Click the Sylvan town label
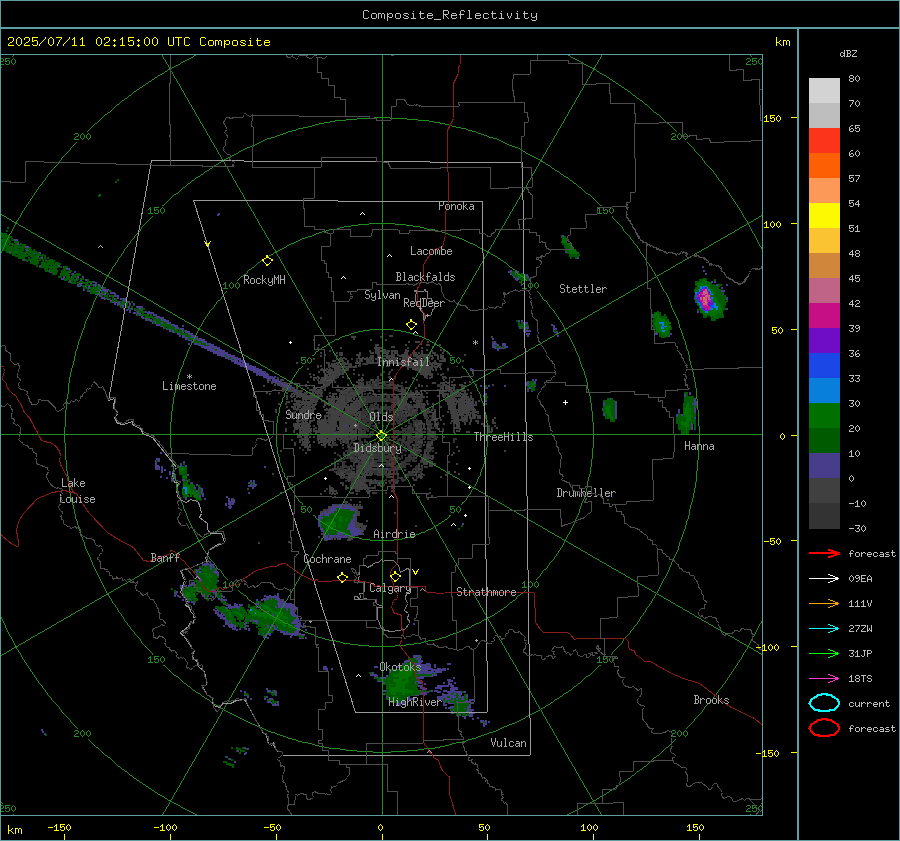Image resolution: width=900 pixels, height=841 pixels. [382, 294]
